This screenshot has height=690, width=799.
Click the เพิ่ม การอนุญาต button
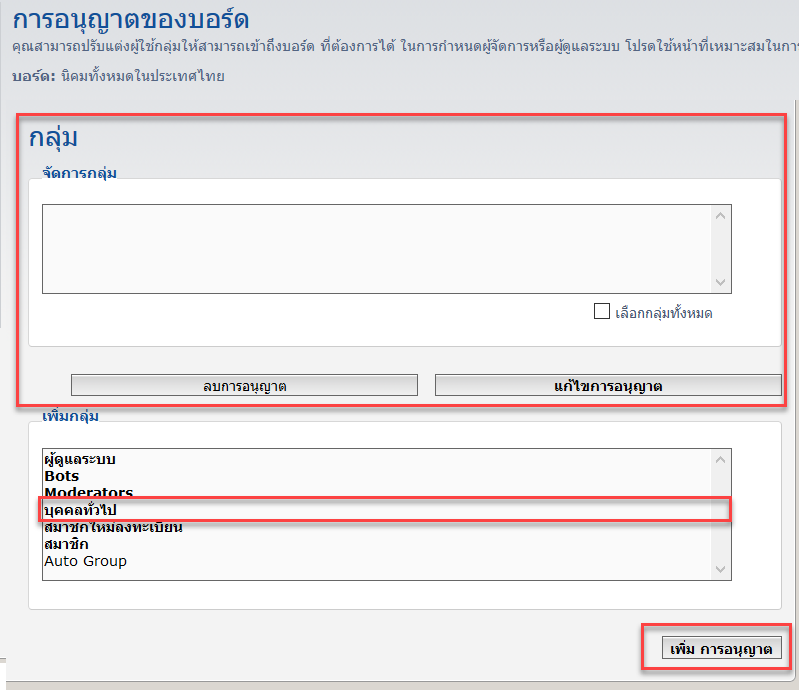[x=719, y=649]
